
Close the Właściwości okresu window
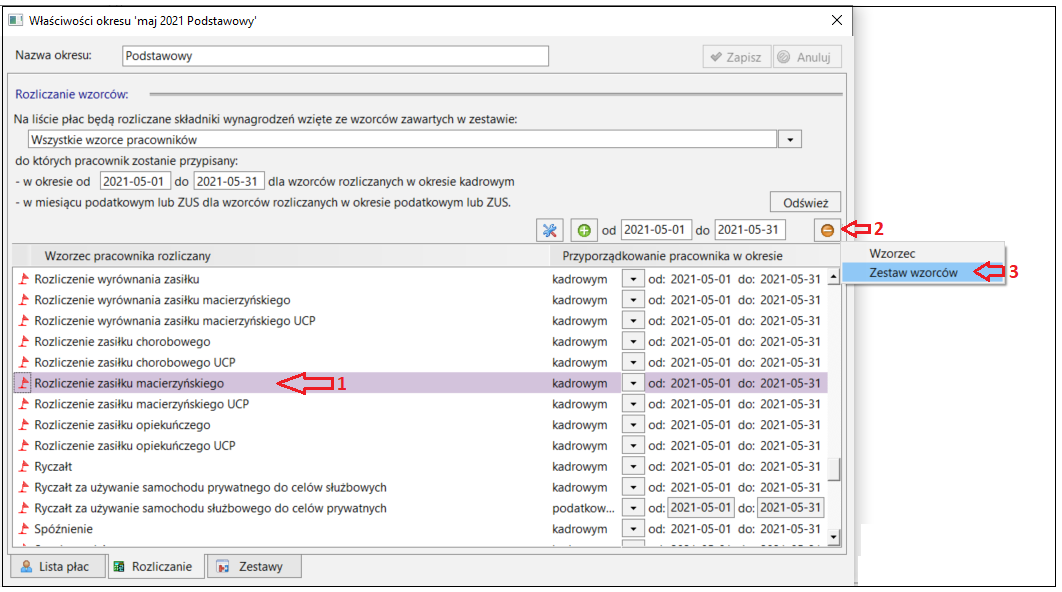pyautogui.click(x=837, y=20)
